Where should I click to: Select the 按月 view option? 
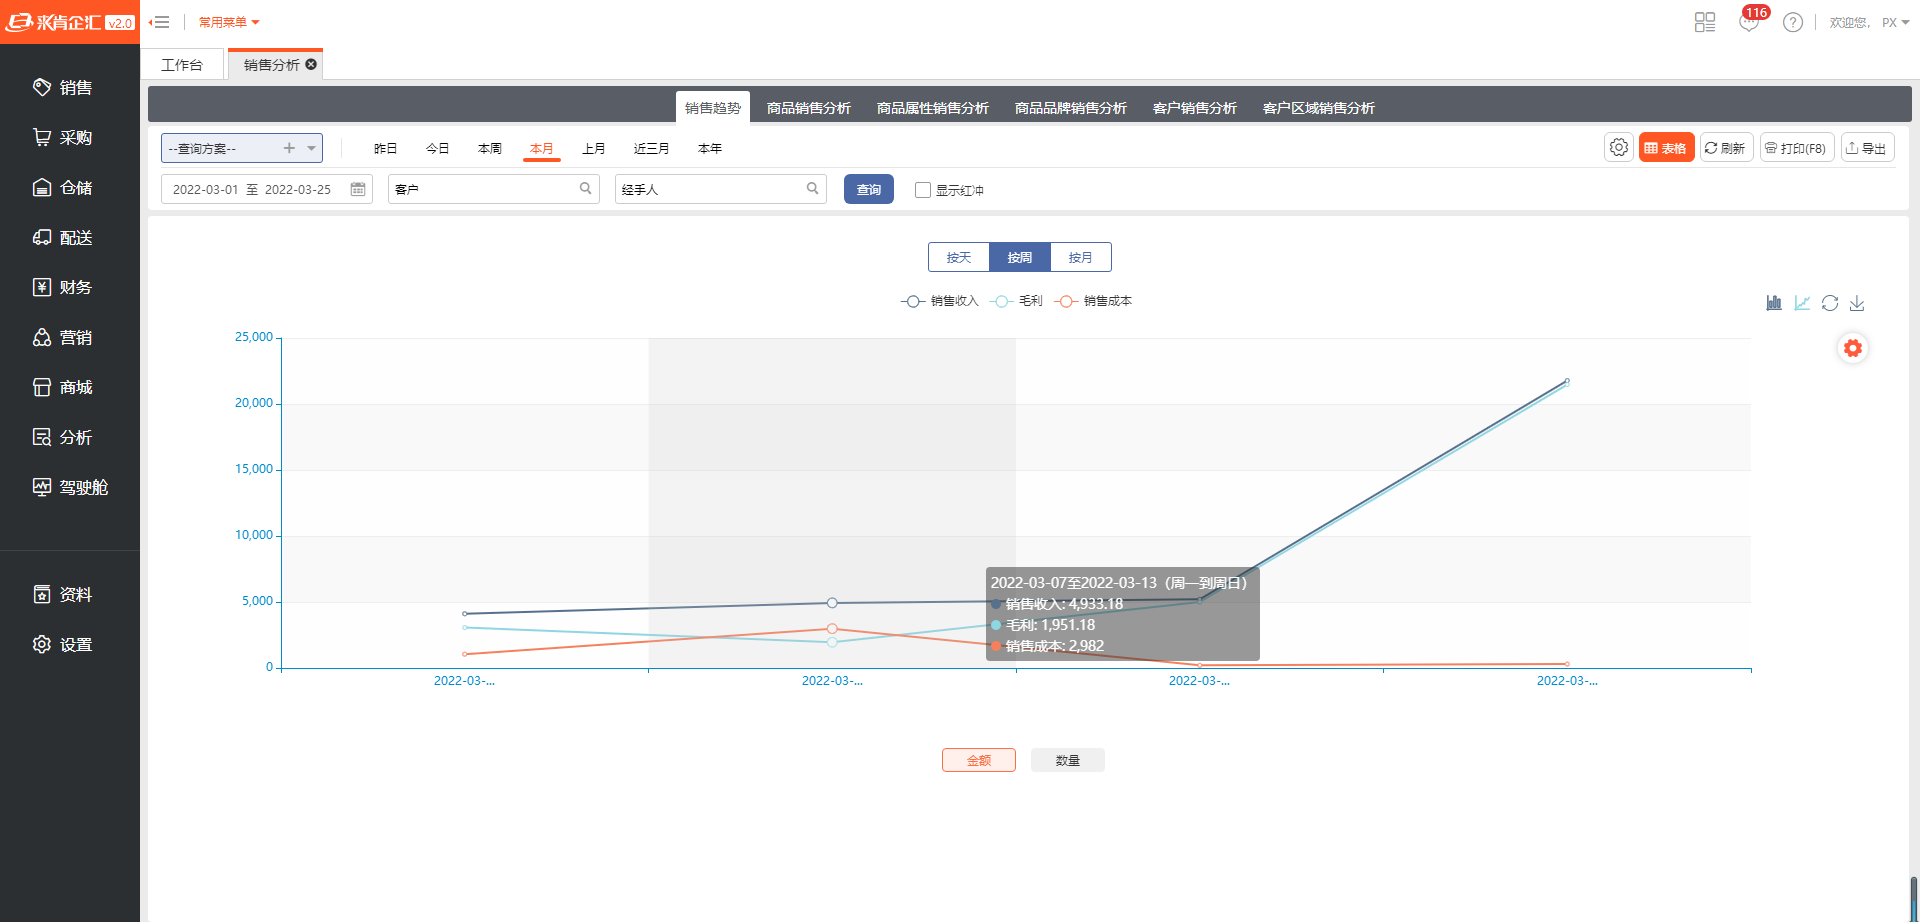[1080, 257]
